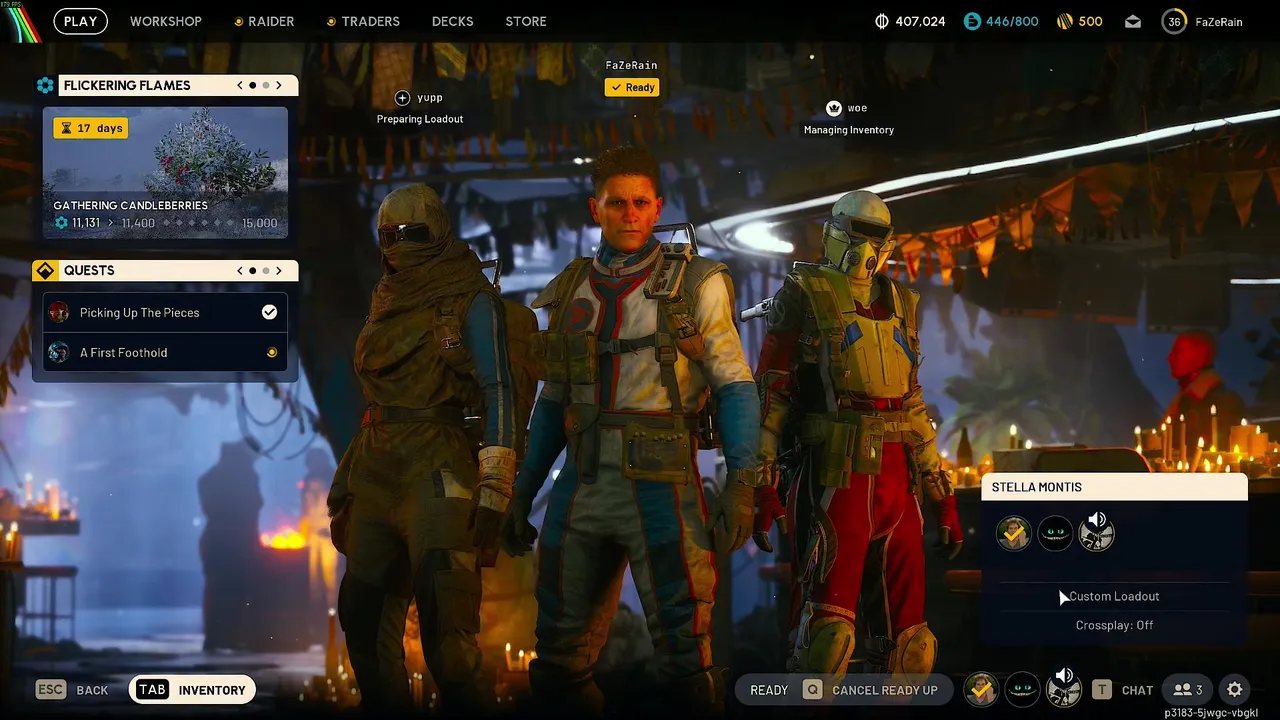Open the A First Foothold quest
The image size is (1280, 720).
tap(165, 352)
